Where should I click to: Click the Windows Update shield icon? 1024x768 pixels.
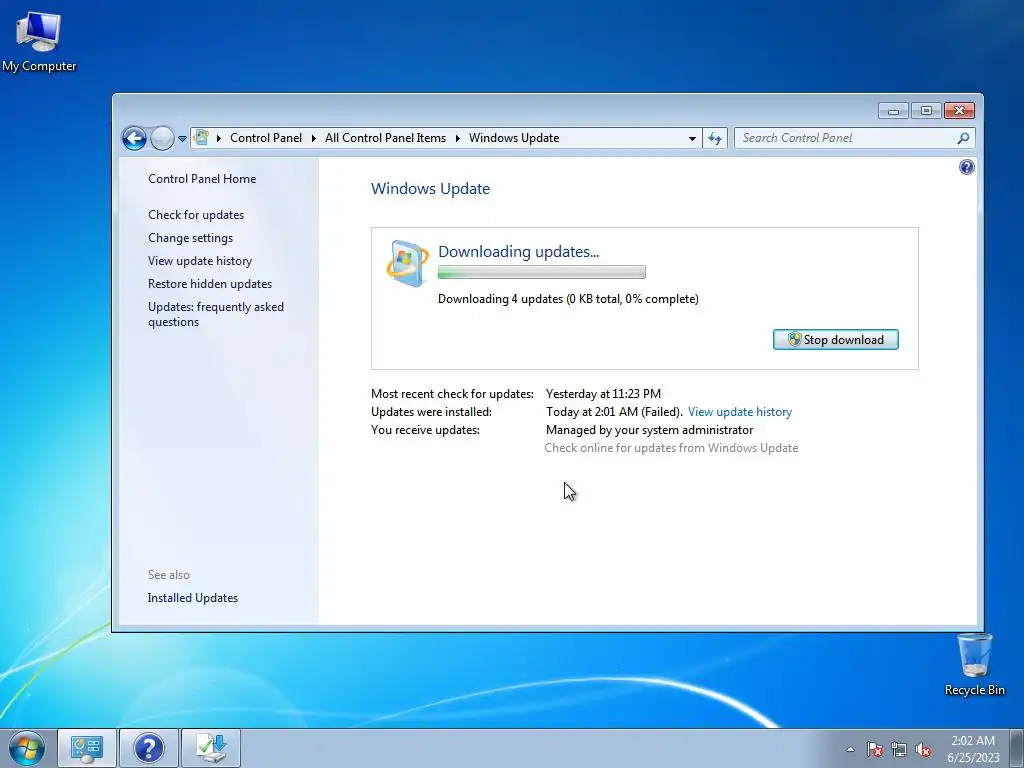[407, 264]
